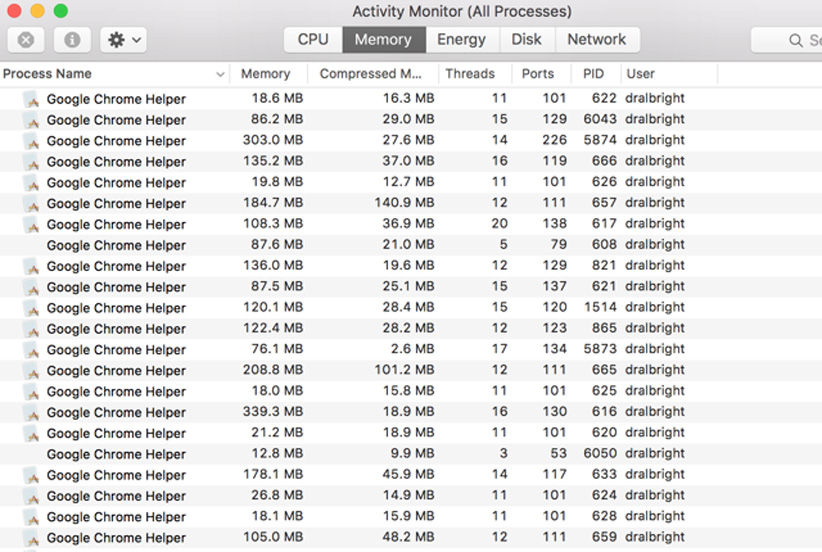822x552 pixels.
Task: Show the Network tab
Action: click(596, 40)
